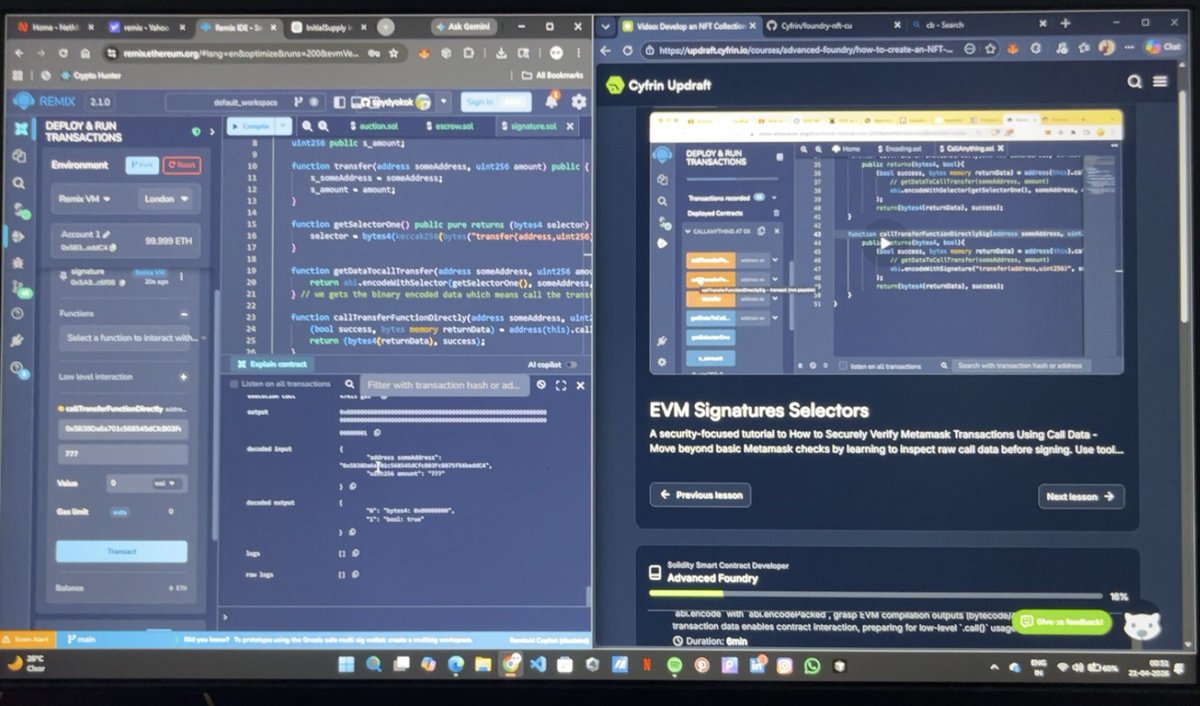
Task: Open Spotify from the taskbar
Action: (674, 664)
